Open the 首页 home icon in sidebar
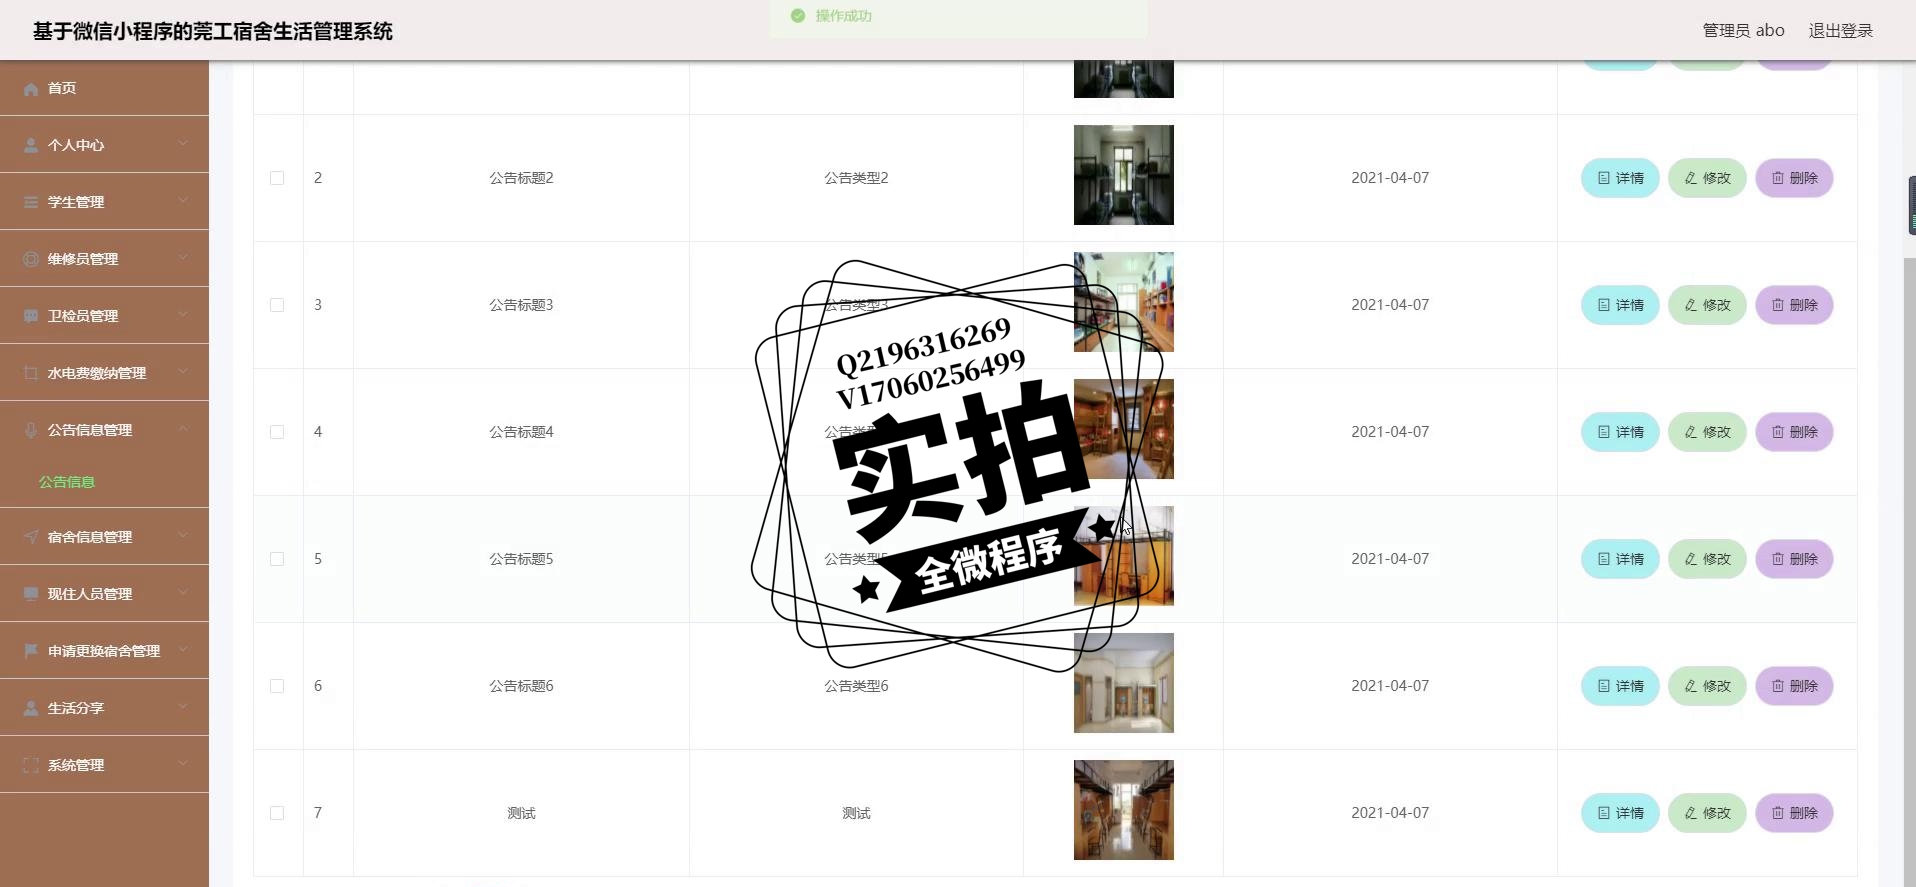This screenshot has height=887, width=1916. point(31,89)
